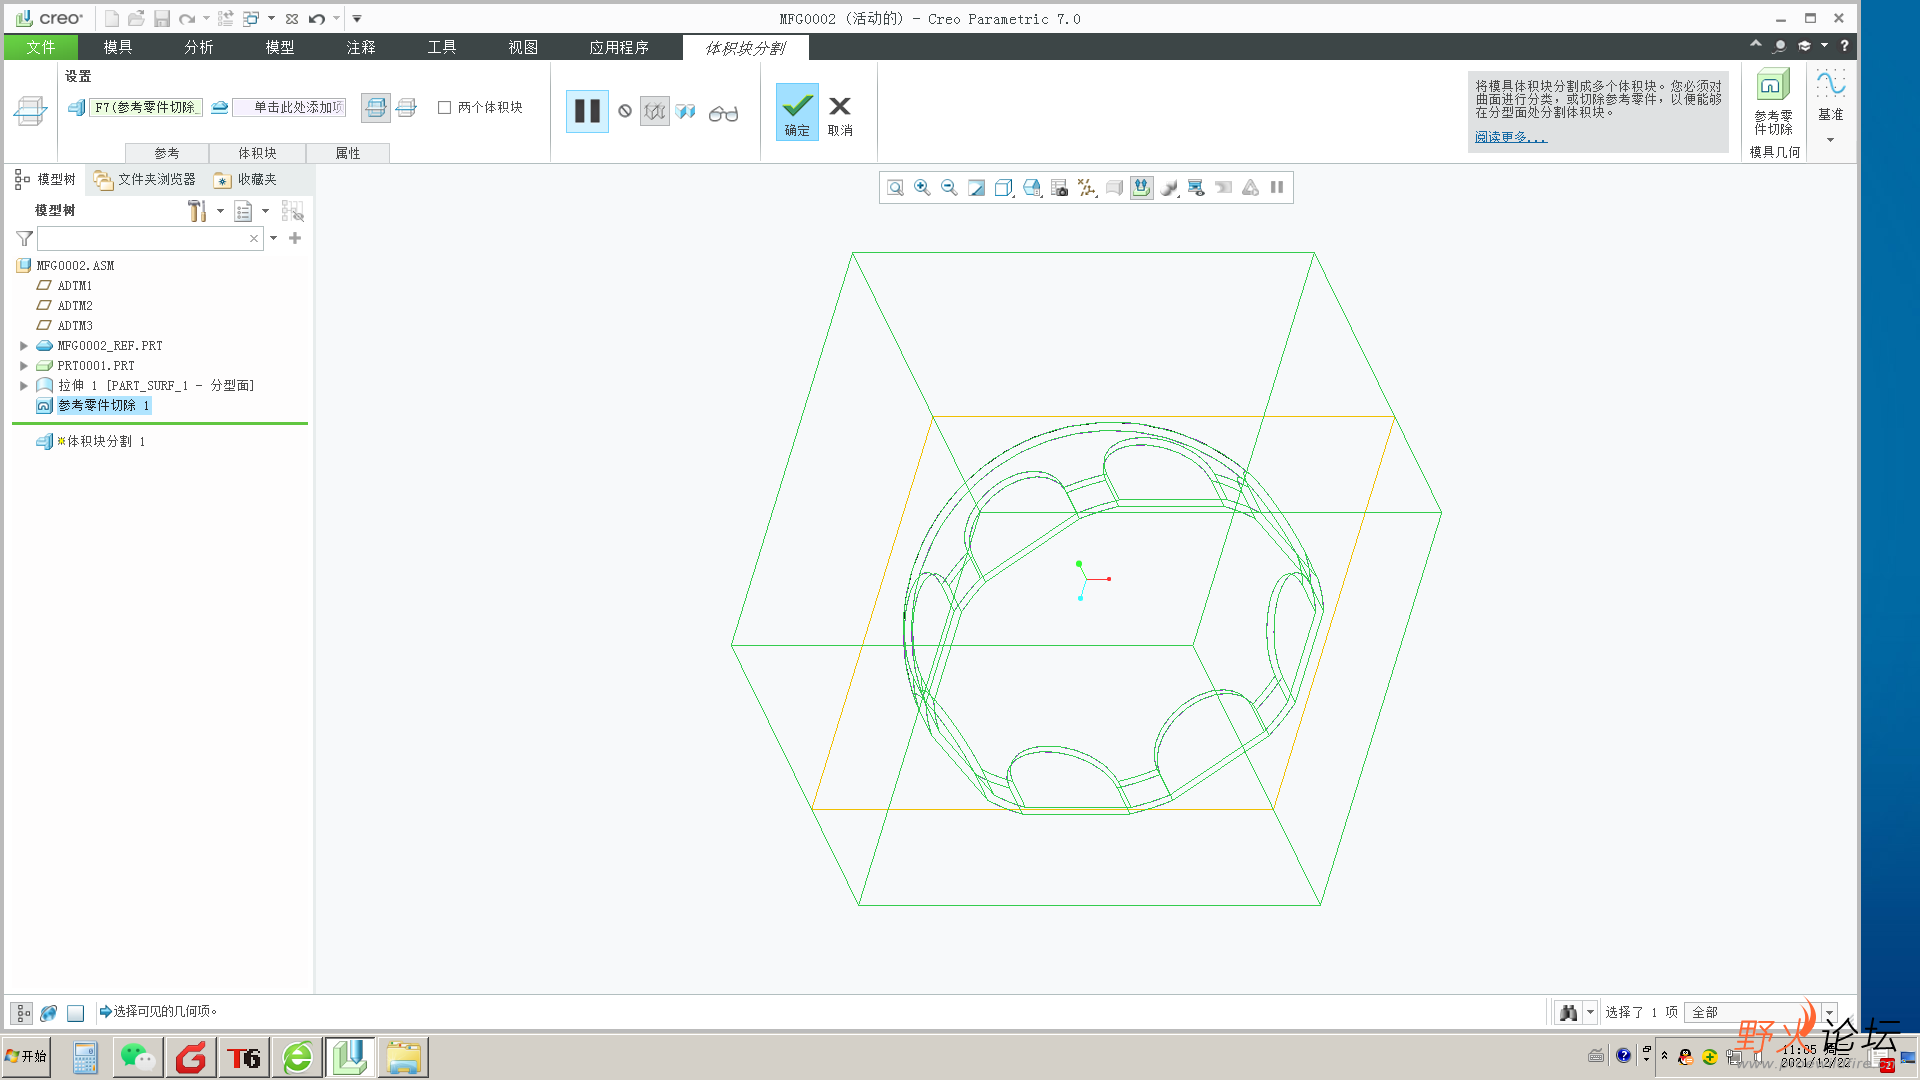Click the gray pause icon in graphics toolbar
Viewport: 1920px width, 1080px height.
pos(1277,187)
